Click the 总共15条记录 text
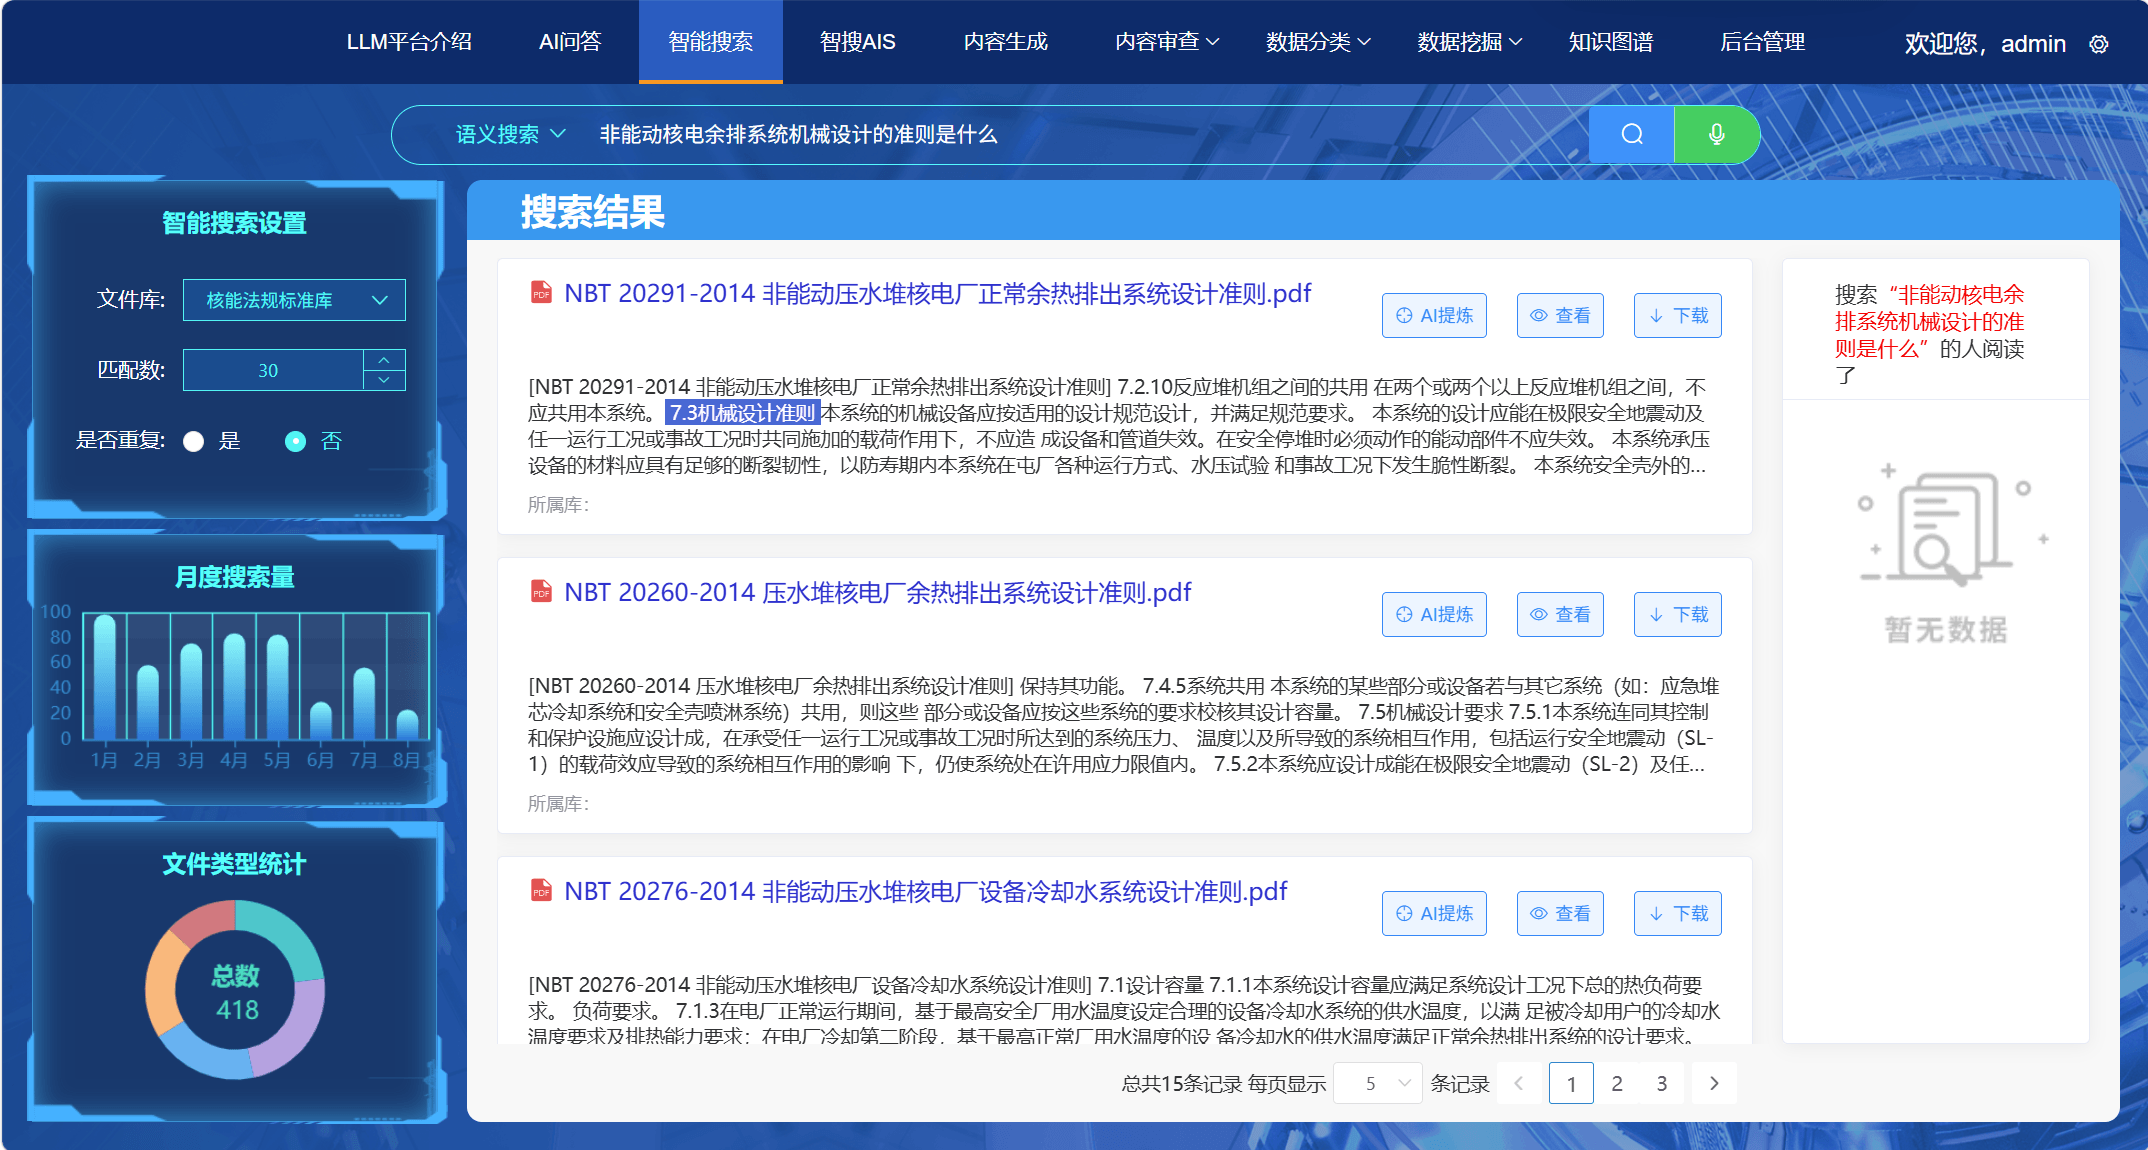Viewport: 2148px width, 1150px height. point(1182,1084)
